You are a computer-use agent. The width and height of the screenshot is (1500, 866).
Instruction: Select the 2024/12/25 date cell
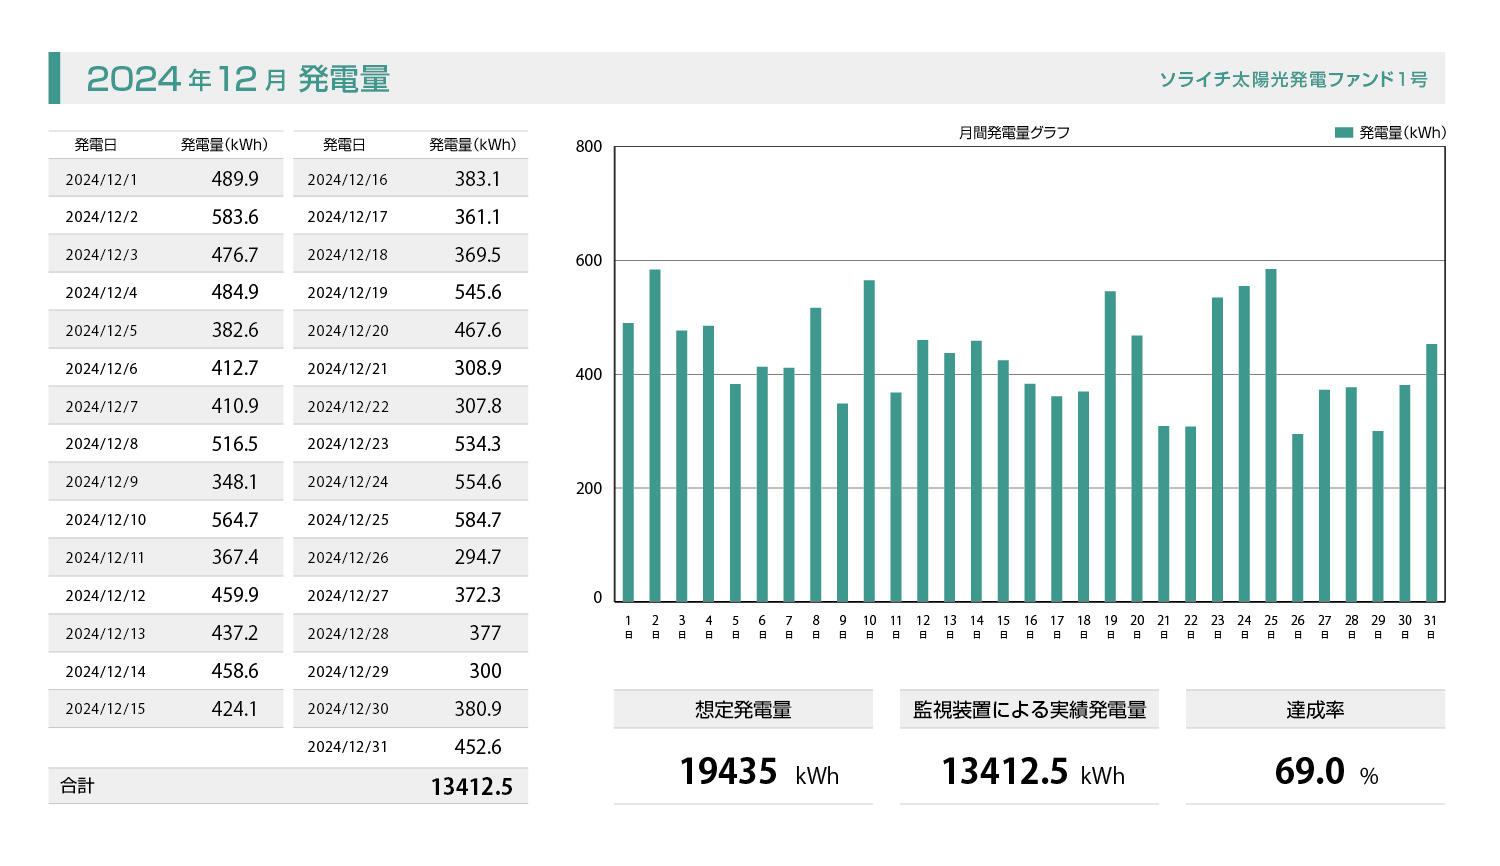[347, 520]
